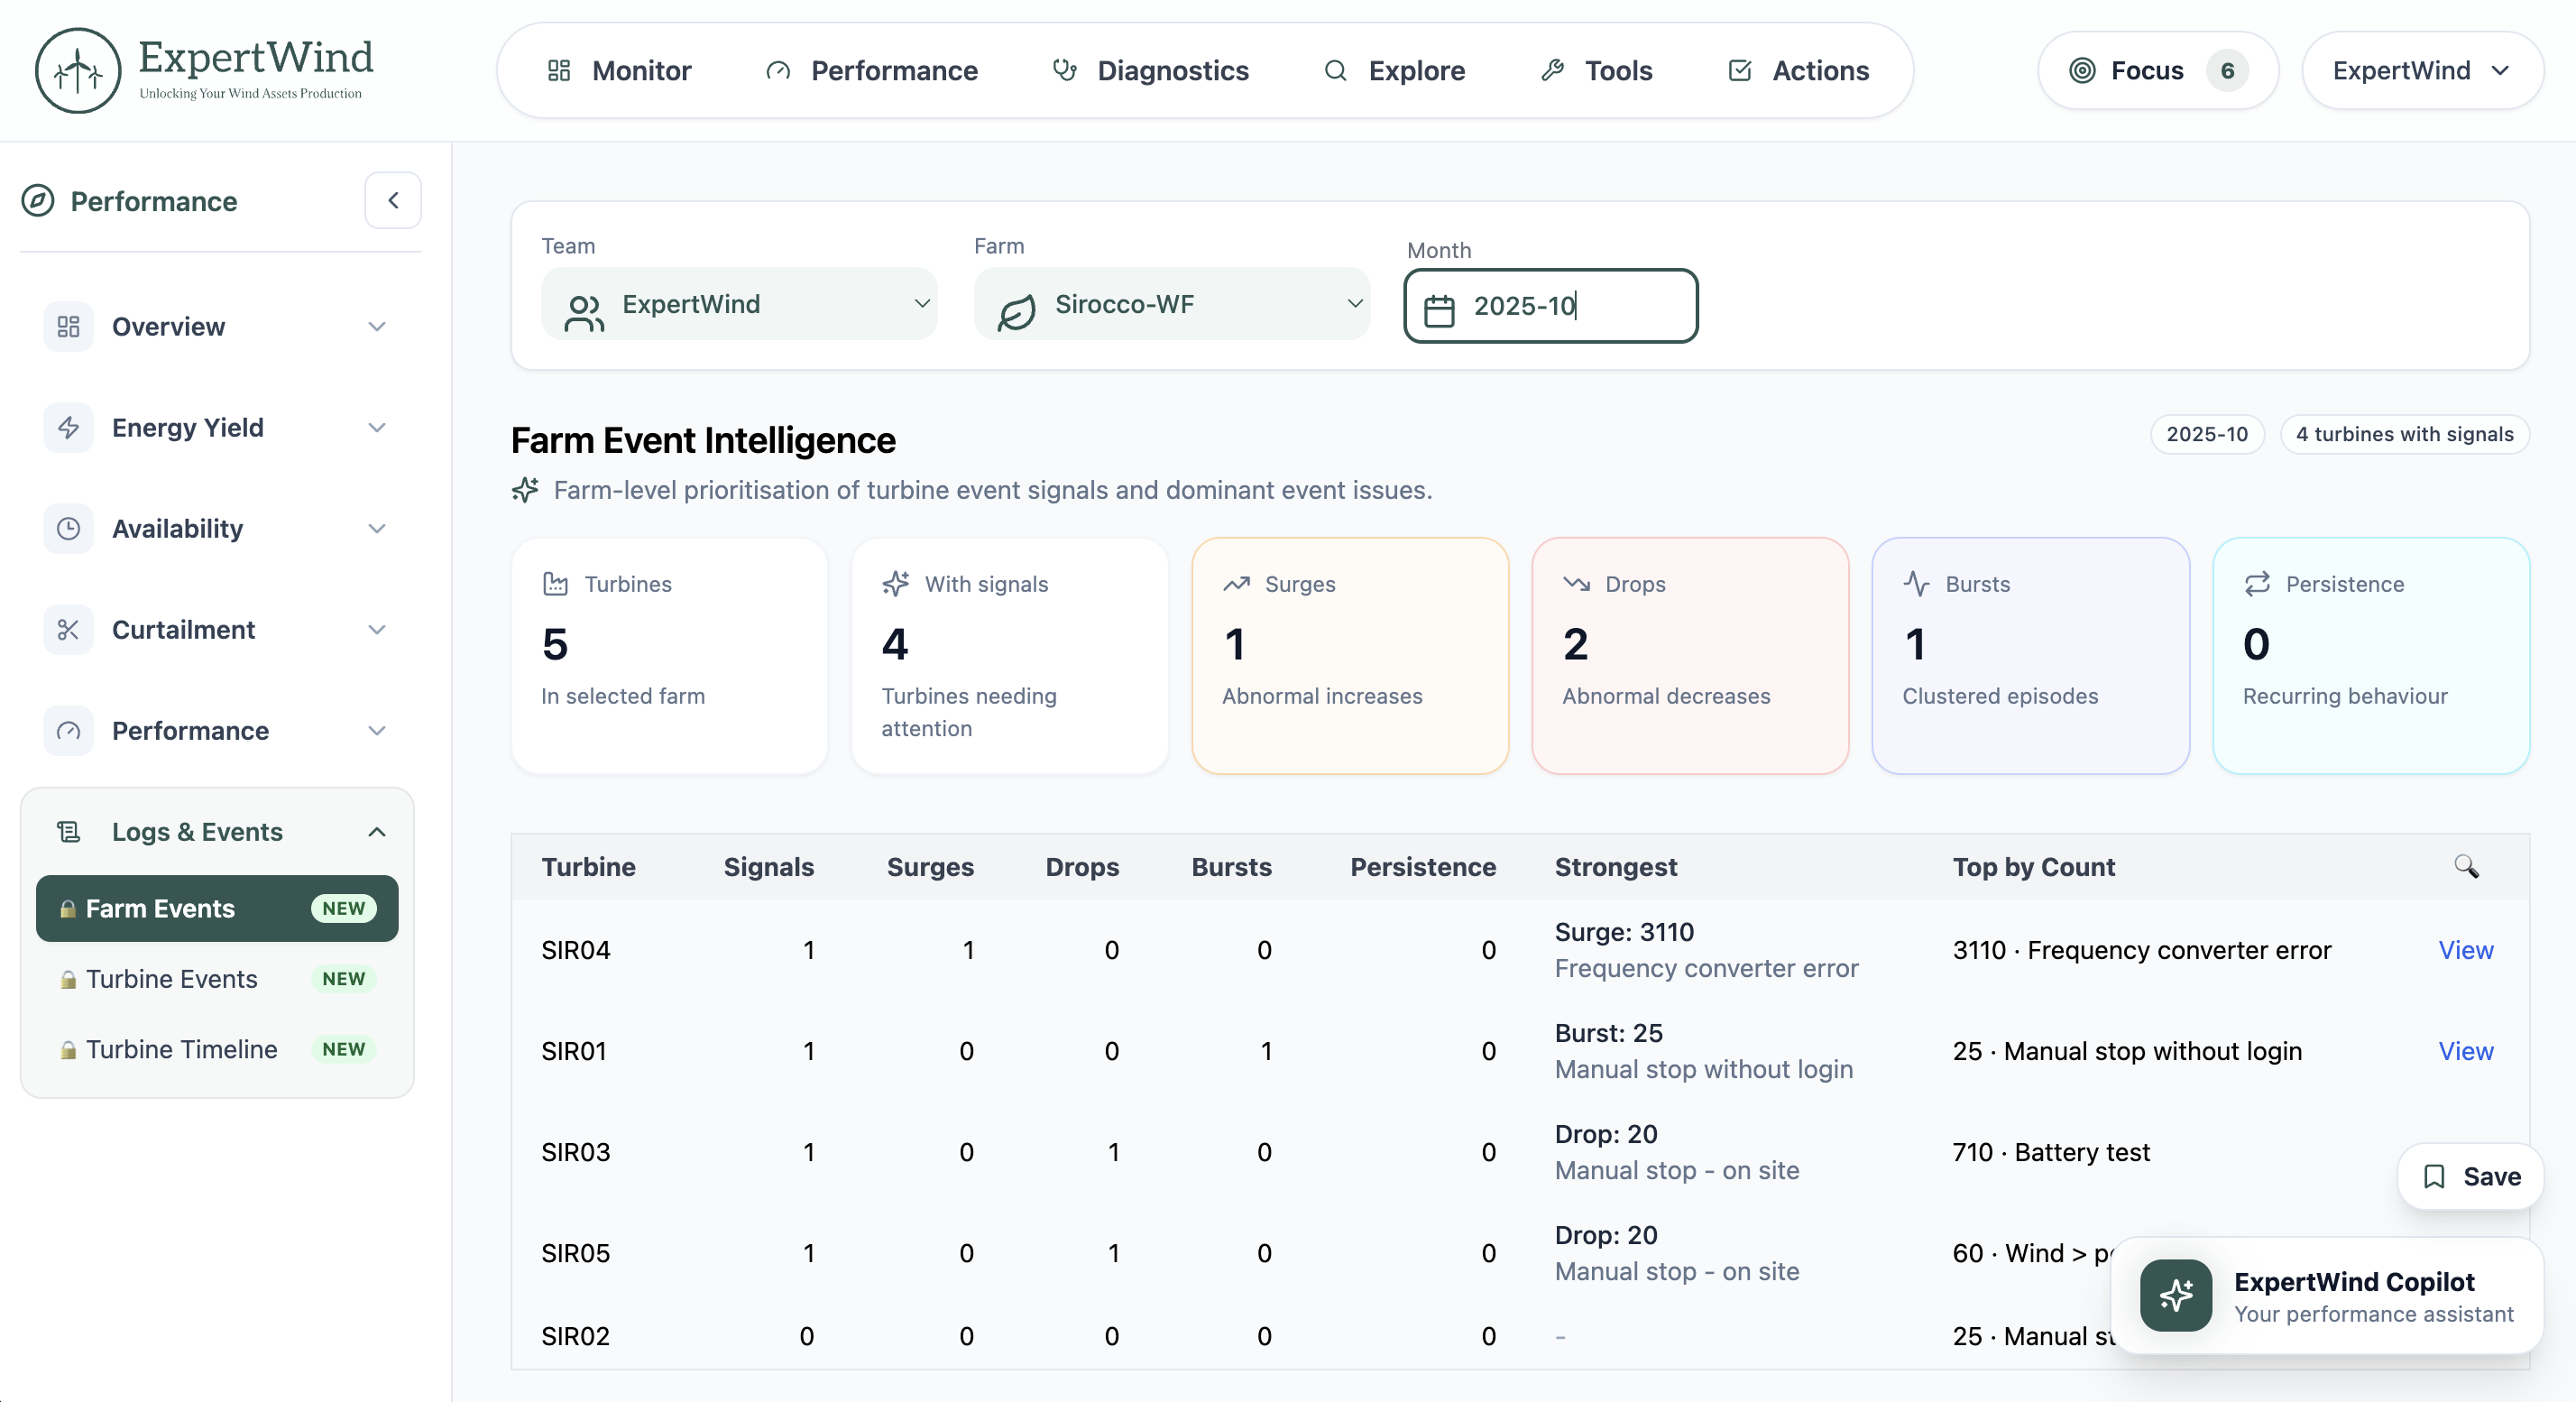Expand the Curtailment section
The image size is (2576, 1402).
tap(377, 630)
